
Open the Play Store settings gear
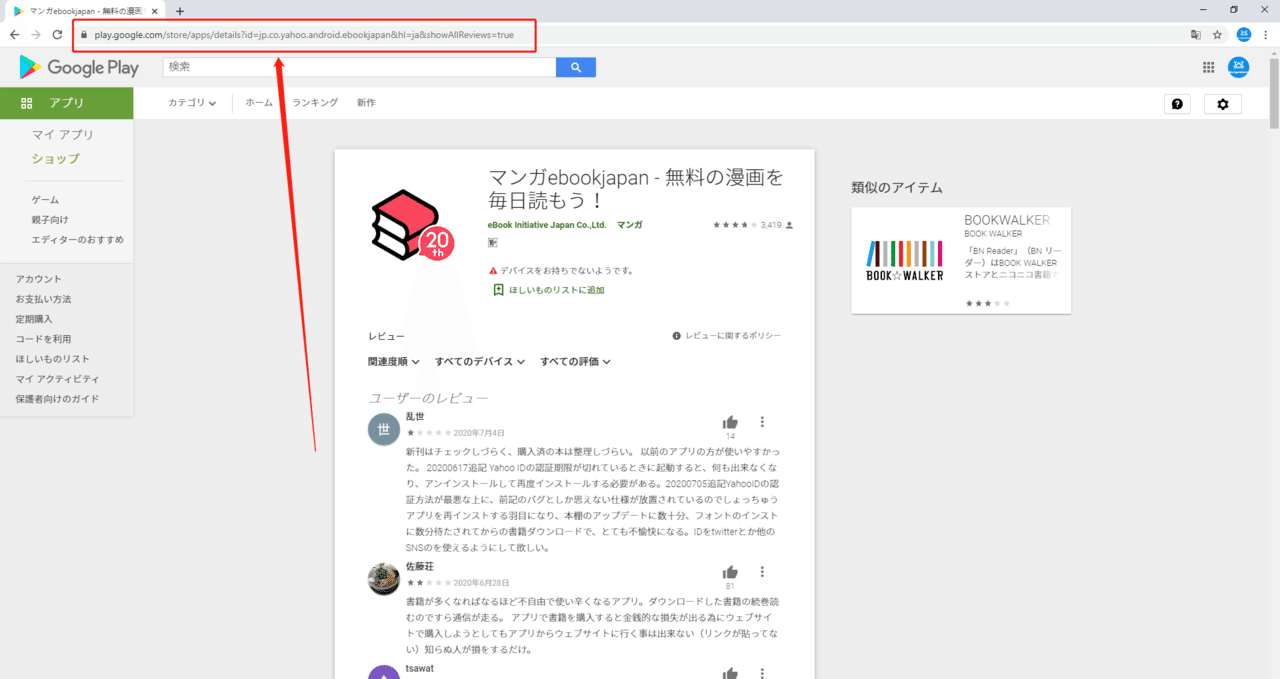point(1222,104)
